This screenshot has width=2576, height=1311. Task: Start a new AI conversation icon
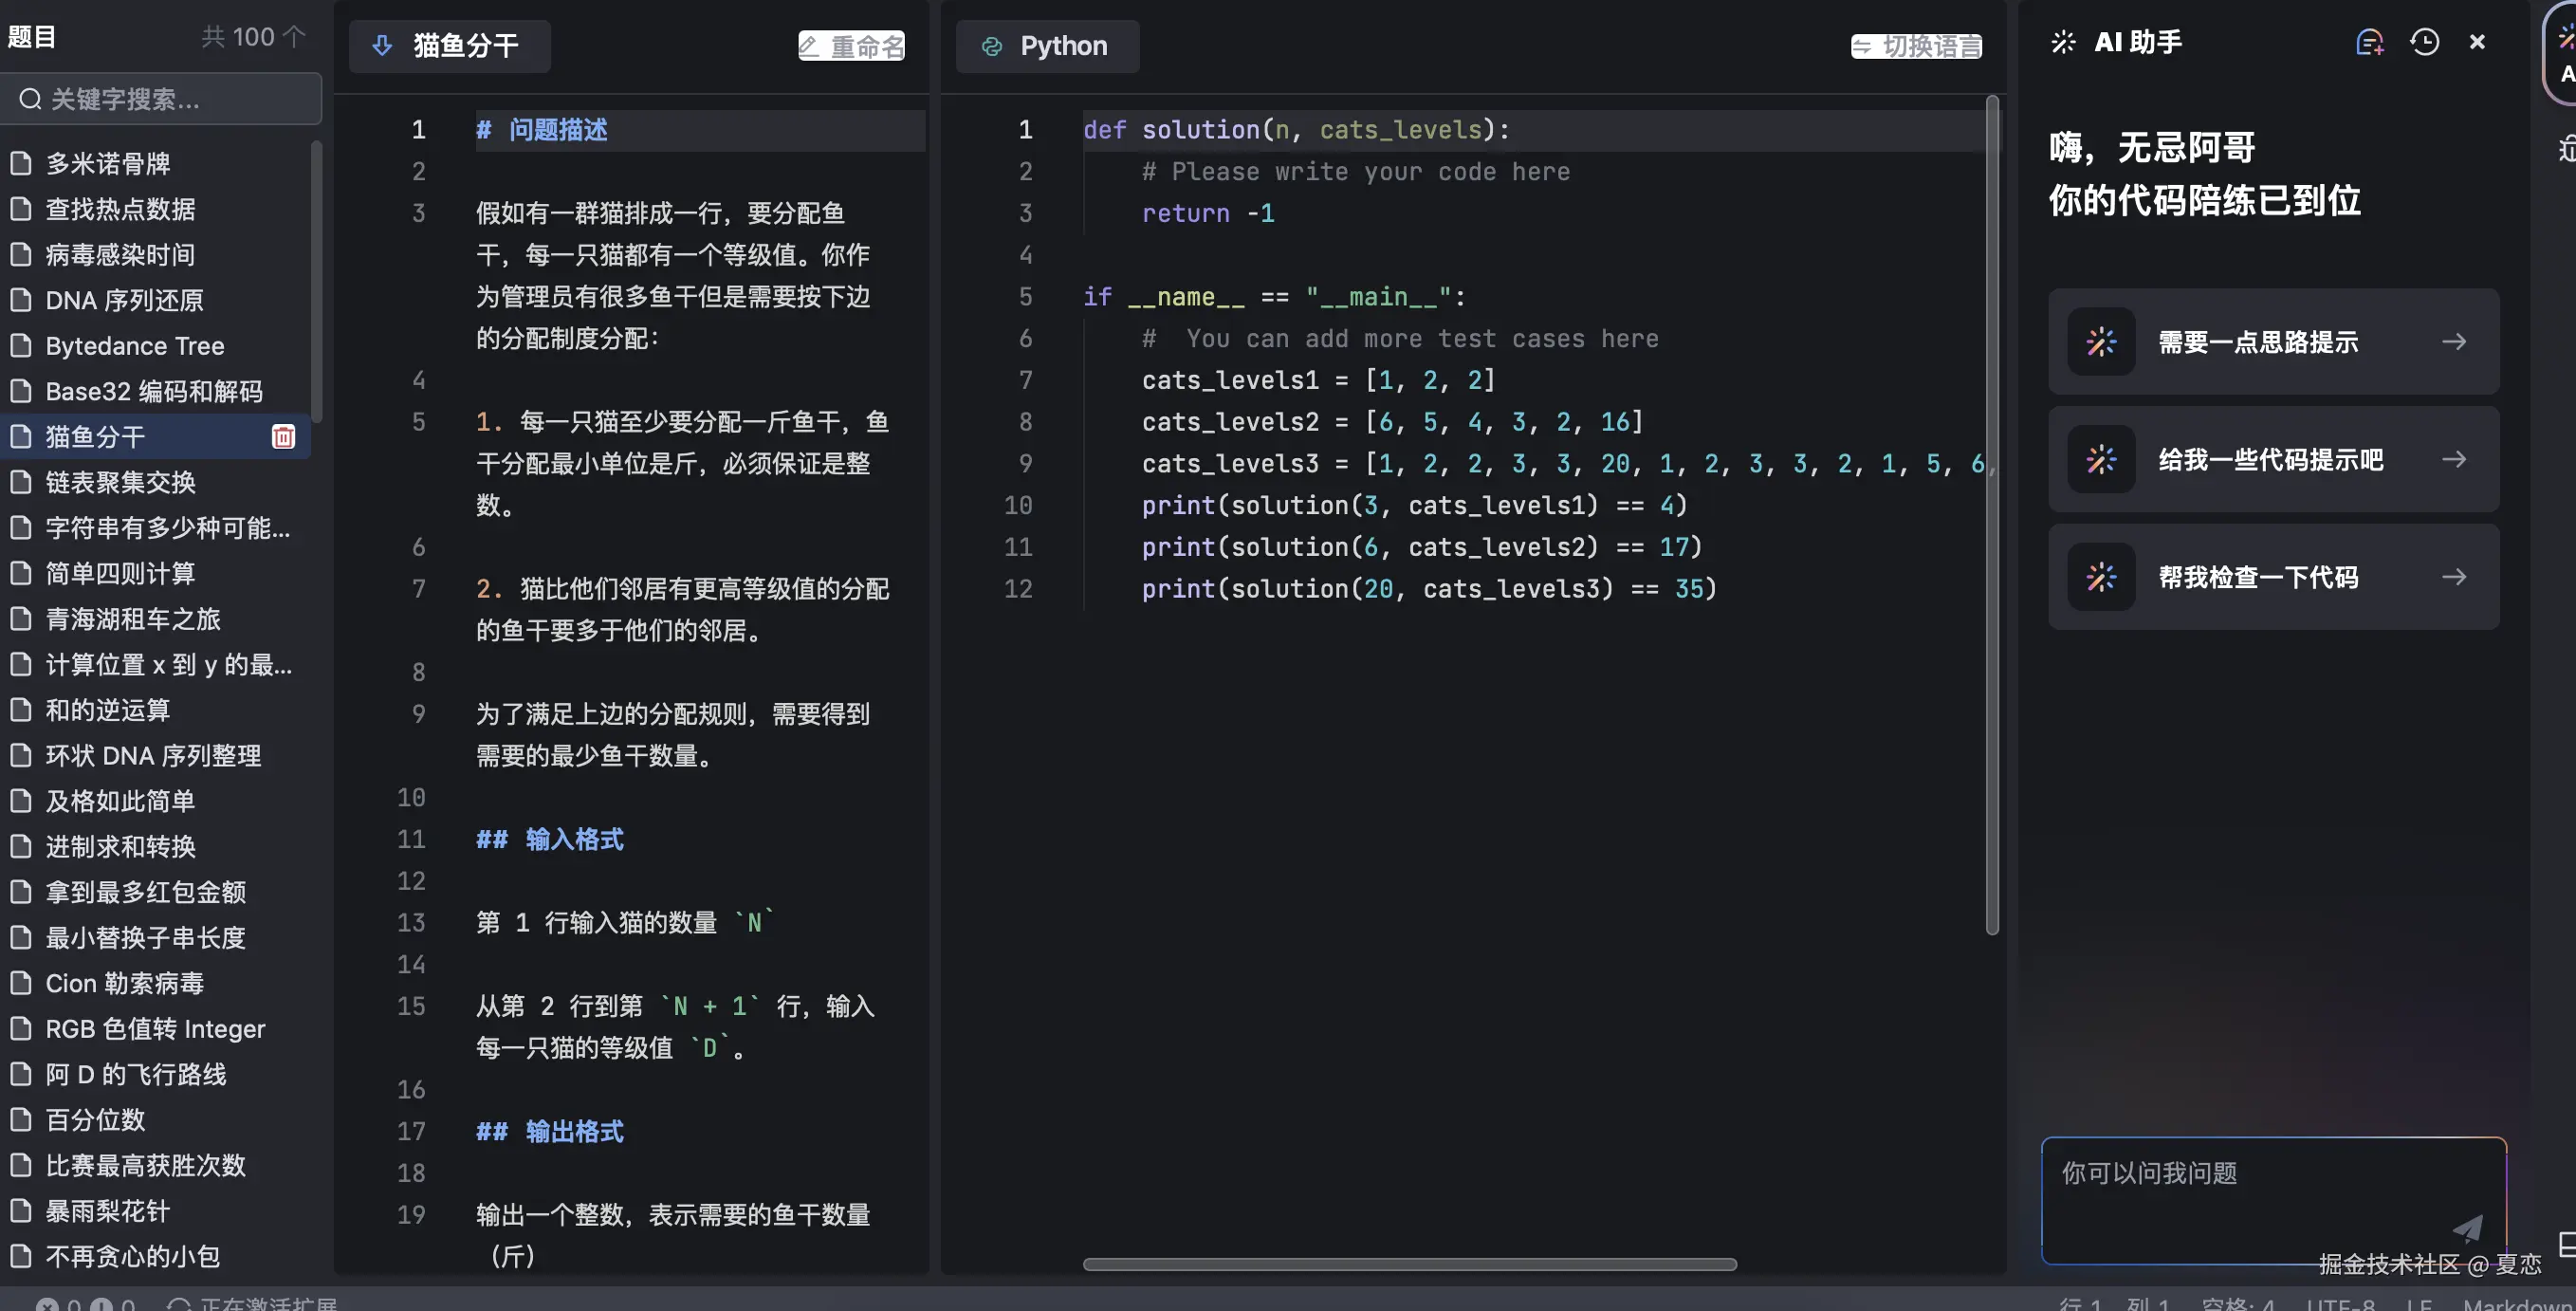pos(2369,42)
